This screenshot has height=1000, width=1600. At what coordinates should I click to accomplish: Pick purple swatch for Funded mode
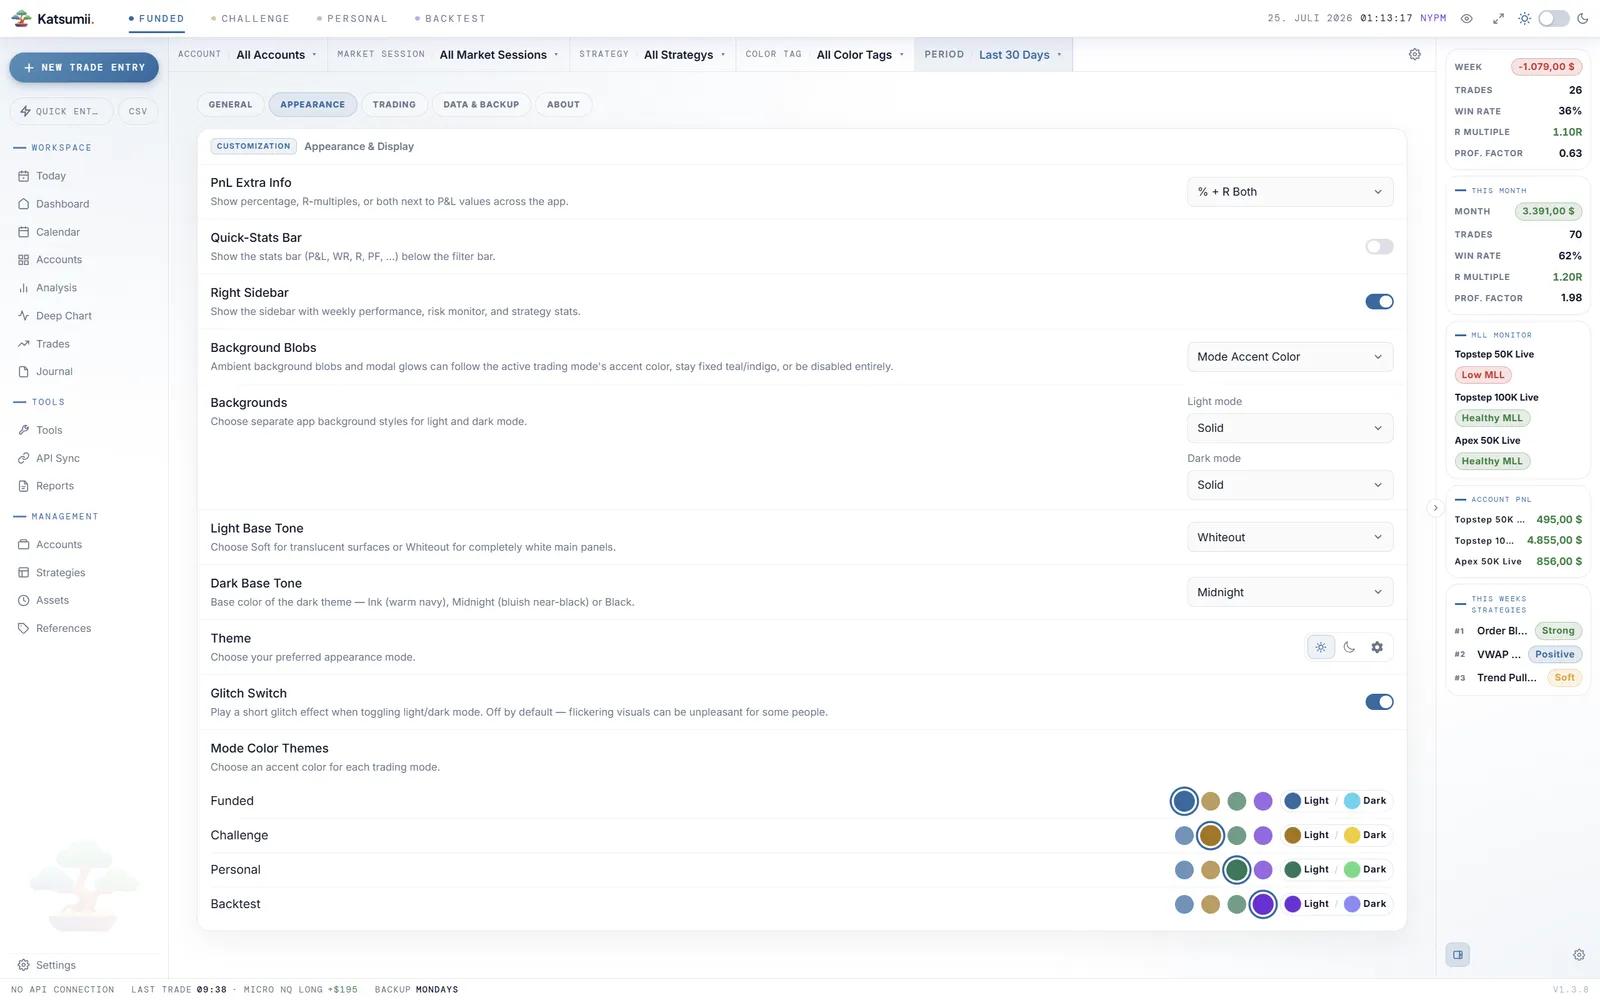[1263, 801]
